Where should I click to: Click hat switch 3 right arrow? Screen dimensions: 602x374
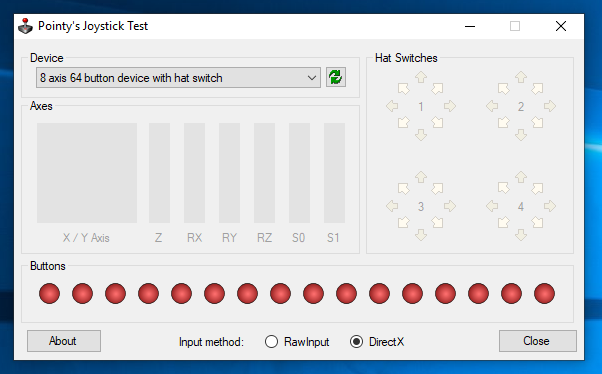click(450, 206)
